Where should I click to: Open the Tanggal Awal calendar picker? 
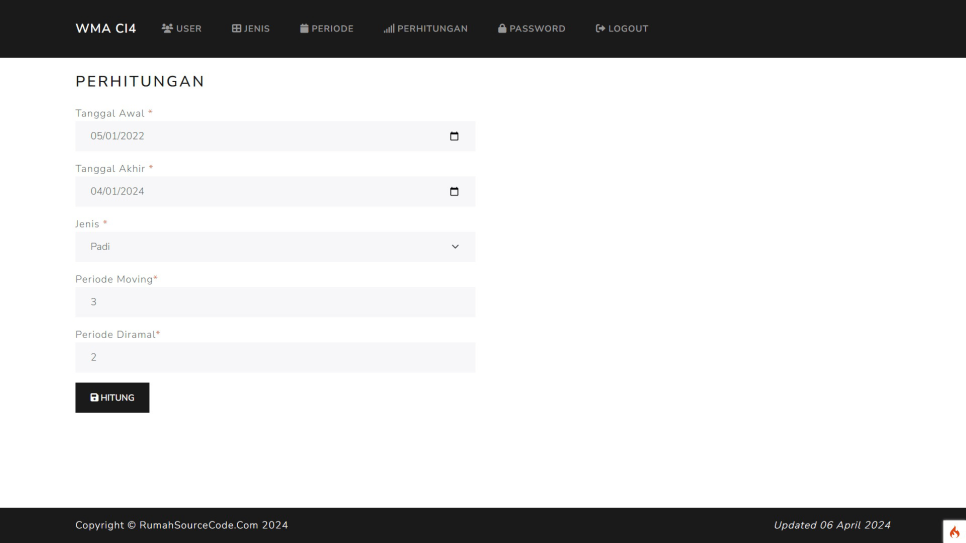[x=454, y=136]
